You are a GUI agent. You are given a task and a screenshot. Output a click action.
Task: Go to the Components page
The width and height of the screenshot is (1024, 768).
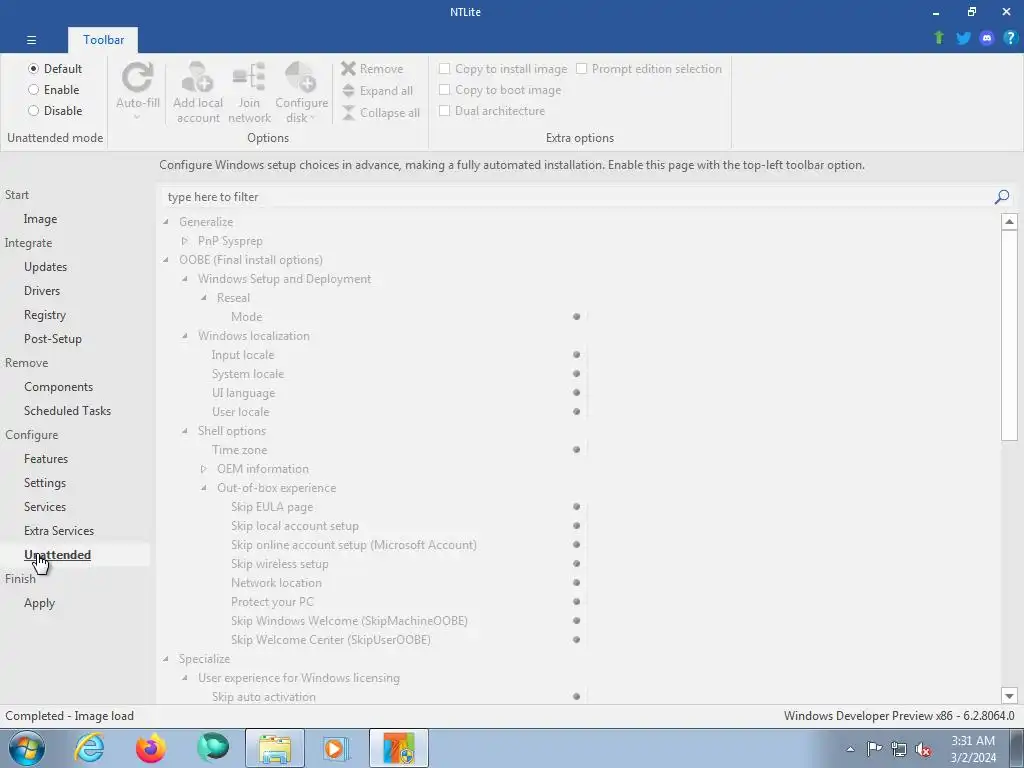point(59,387)
